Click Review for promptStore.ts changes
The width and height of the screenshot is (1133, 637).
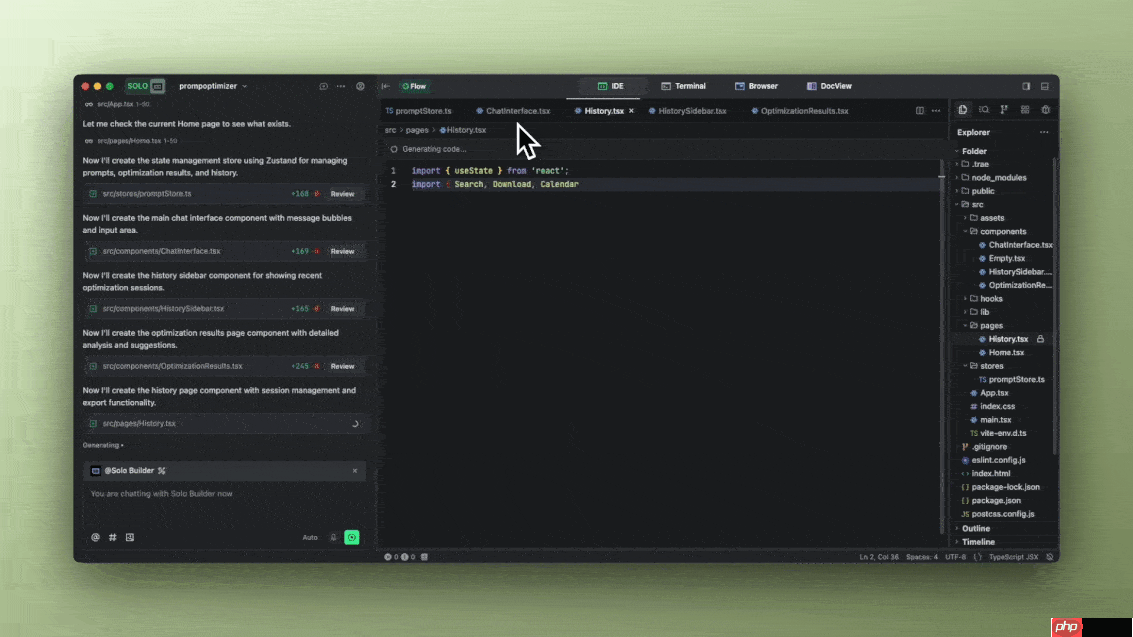coord(342,194)
